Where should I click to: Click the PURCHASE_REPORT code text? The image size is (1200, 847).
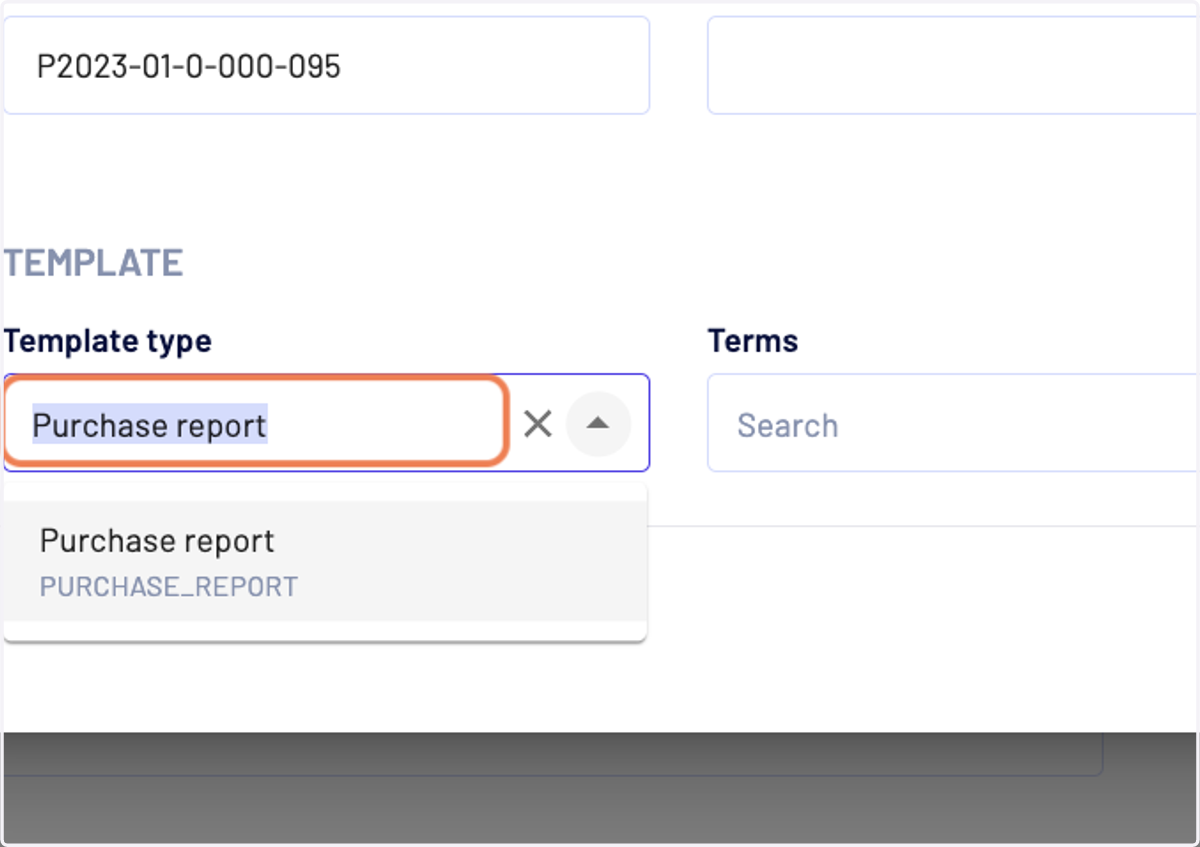tap(169, 586)
